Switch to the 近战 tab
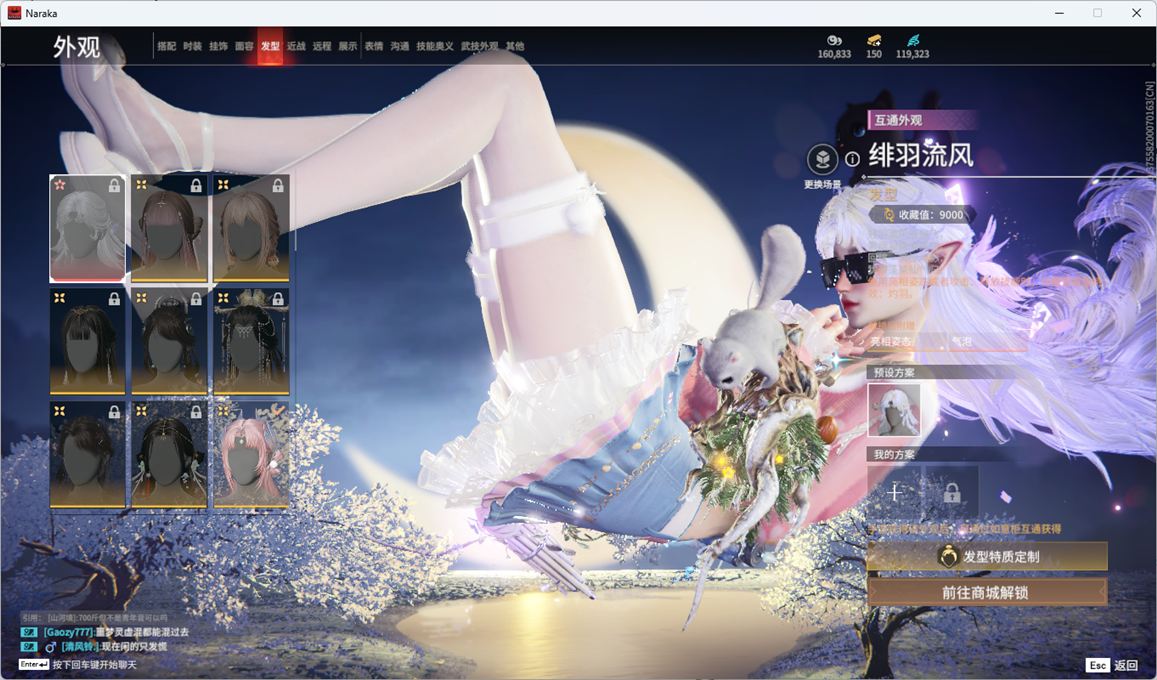Viewport: 1157px width, 680px height. pos(296,46)
